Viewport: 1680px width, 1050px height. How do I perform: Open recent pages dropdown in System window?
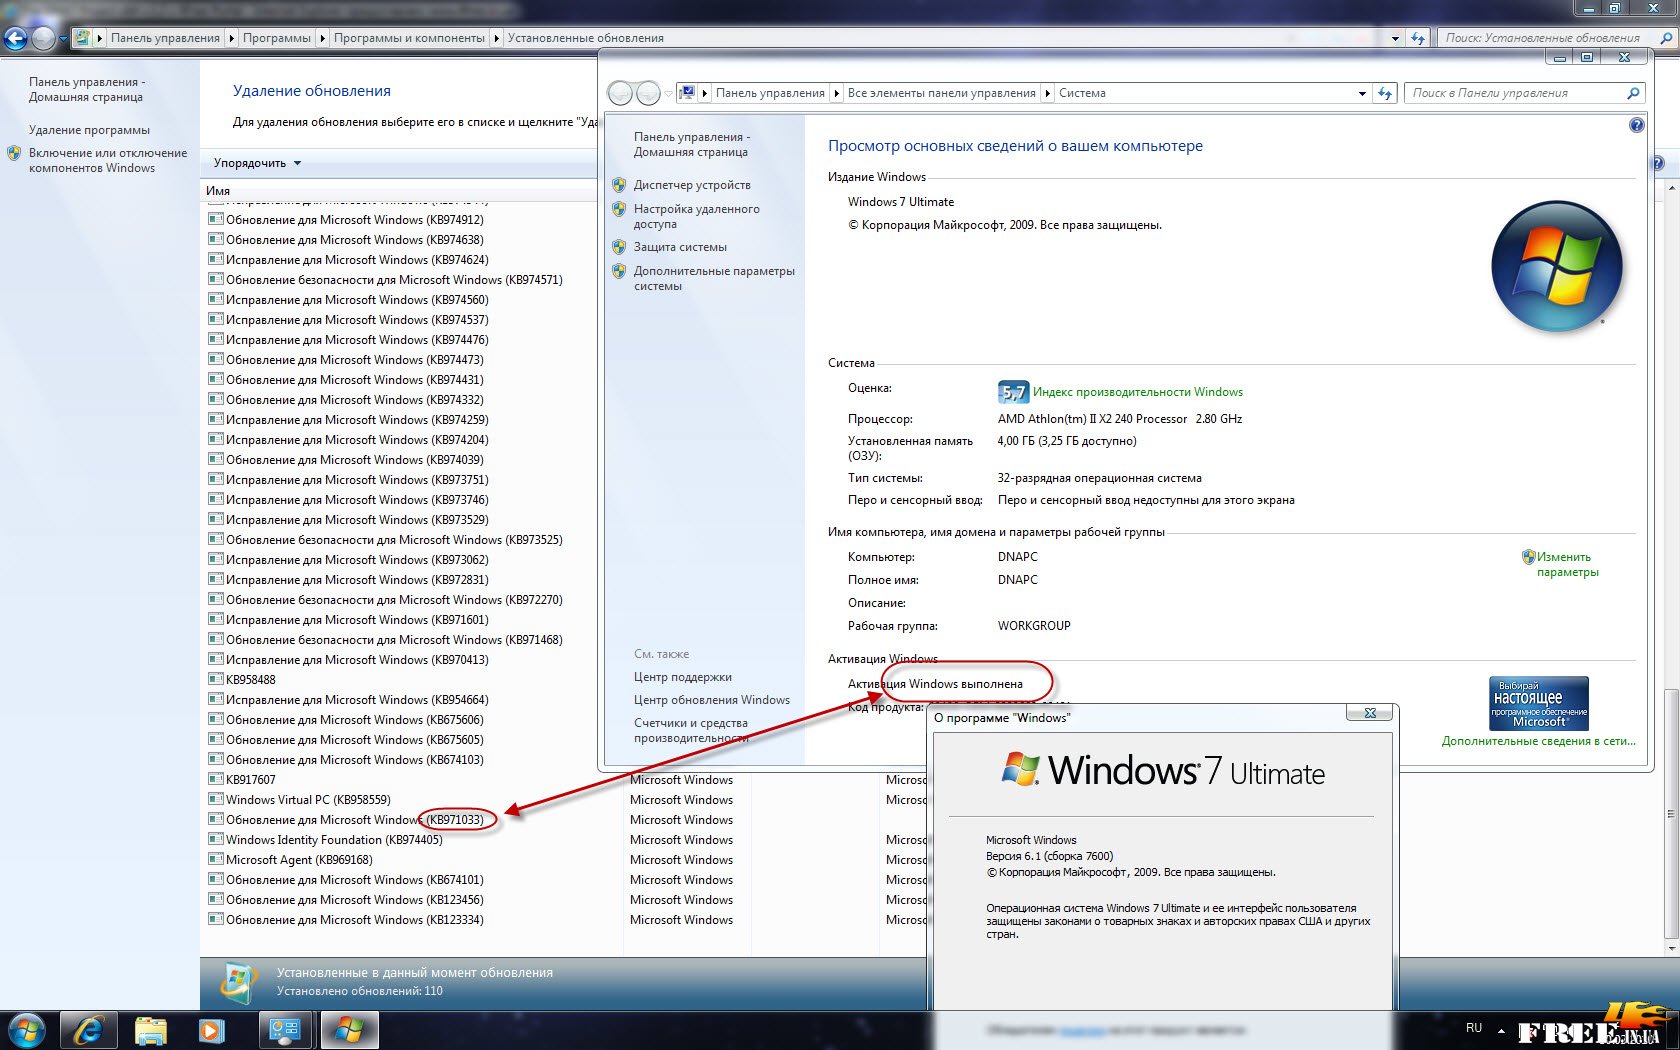tap(668, 94)
